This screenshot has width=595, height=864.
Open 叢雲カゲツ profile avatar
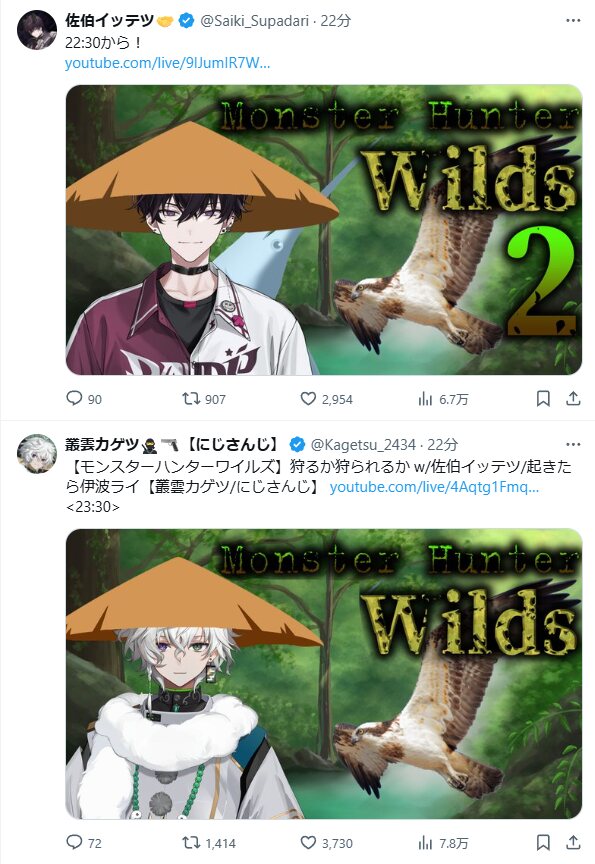tap(37, 454)
